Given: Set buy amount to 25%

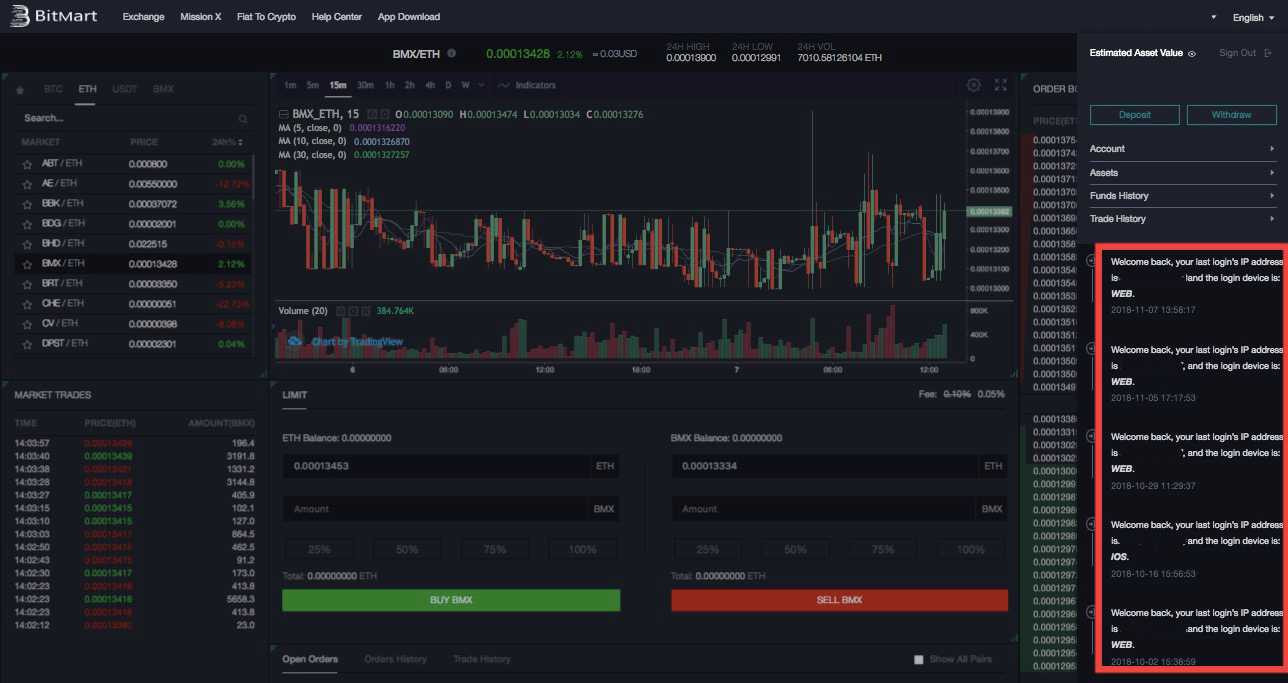Looking at the screenshot, I should coord(319,549).
